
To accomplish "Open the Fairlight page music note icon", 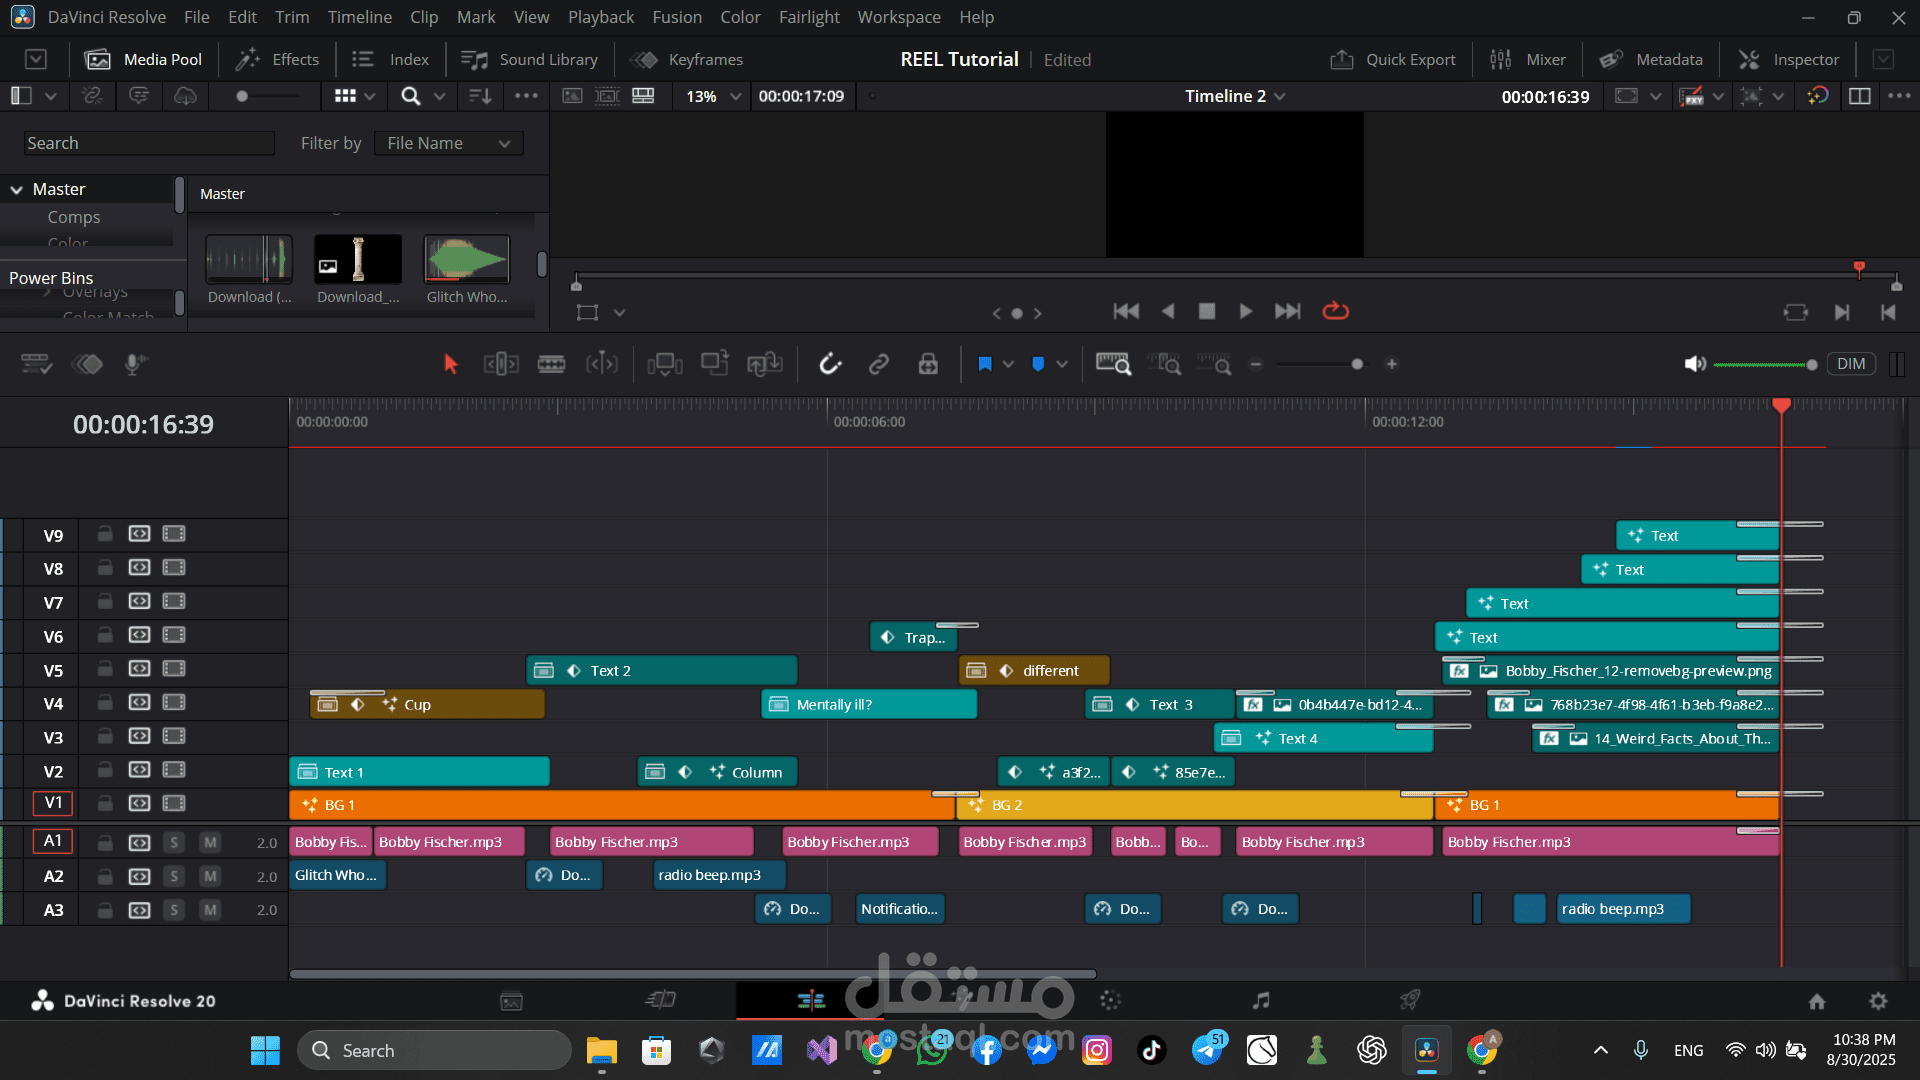I will click(x=1261, y=1000).
